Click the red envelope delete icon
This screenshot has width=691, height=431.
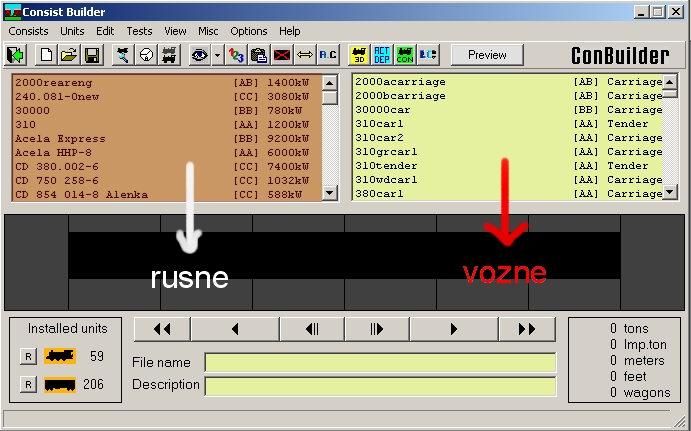pyautogui.click(x=281, y=55)
